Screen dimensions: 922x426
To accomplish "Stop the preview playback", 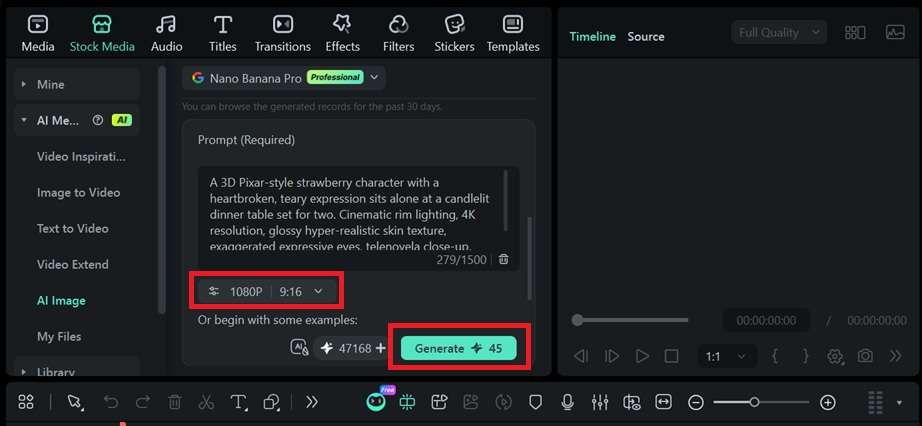I will (672, 356).
